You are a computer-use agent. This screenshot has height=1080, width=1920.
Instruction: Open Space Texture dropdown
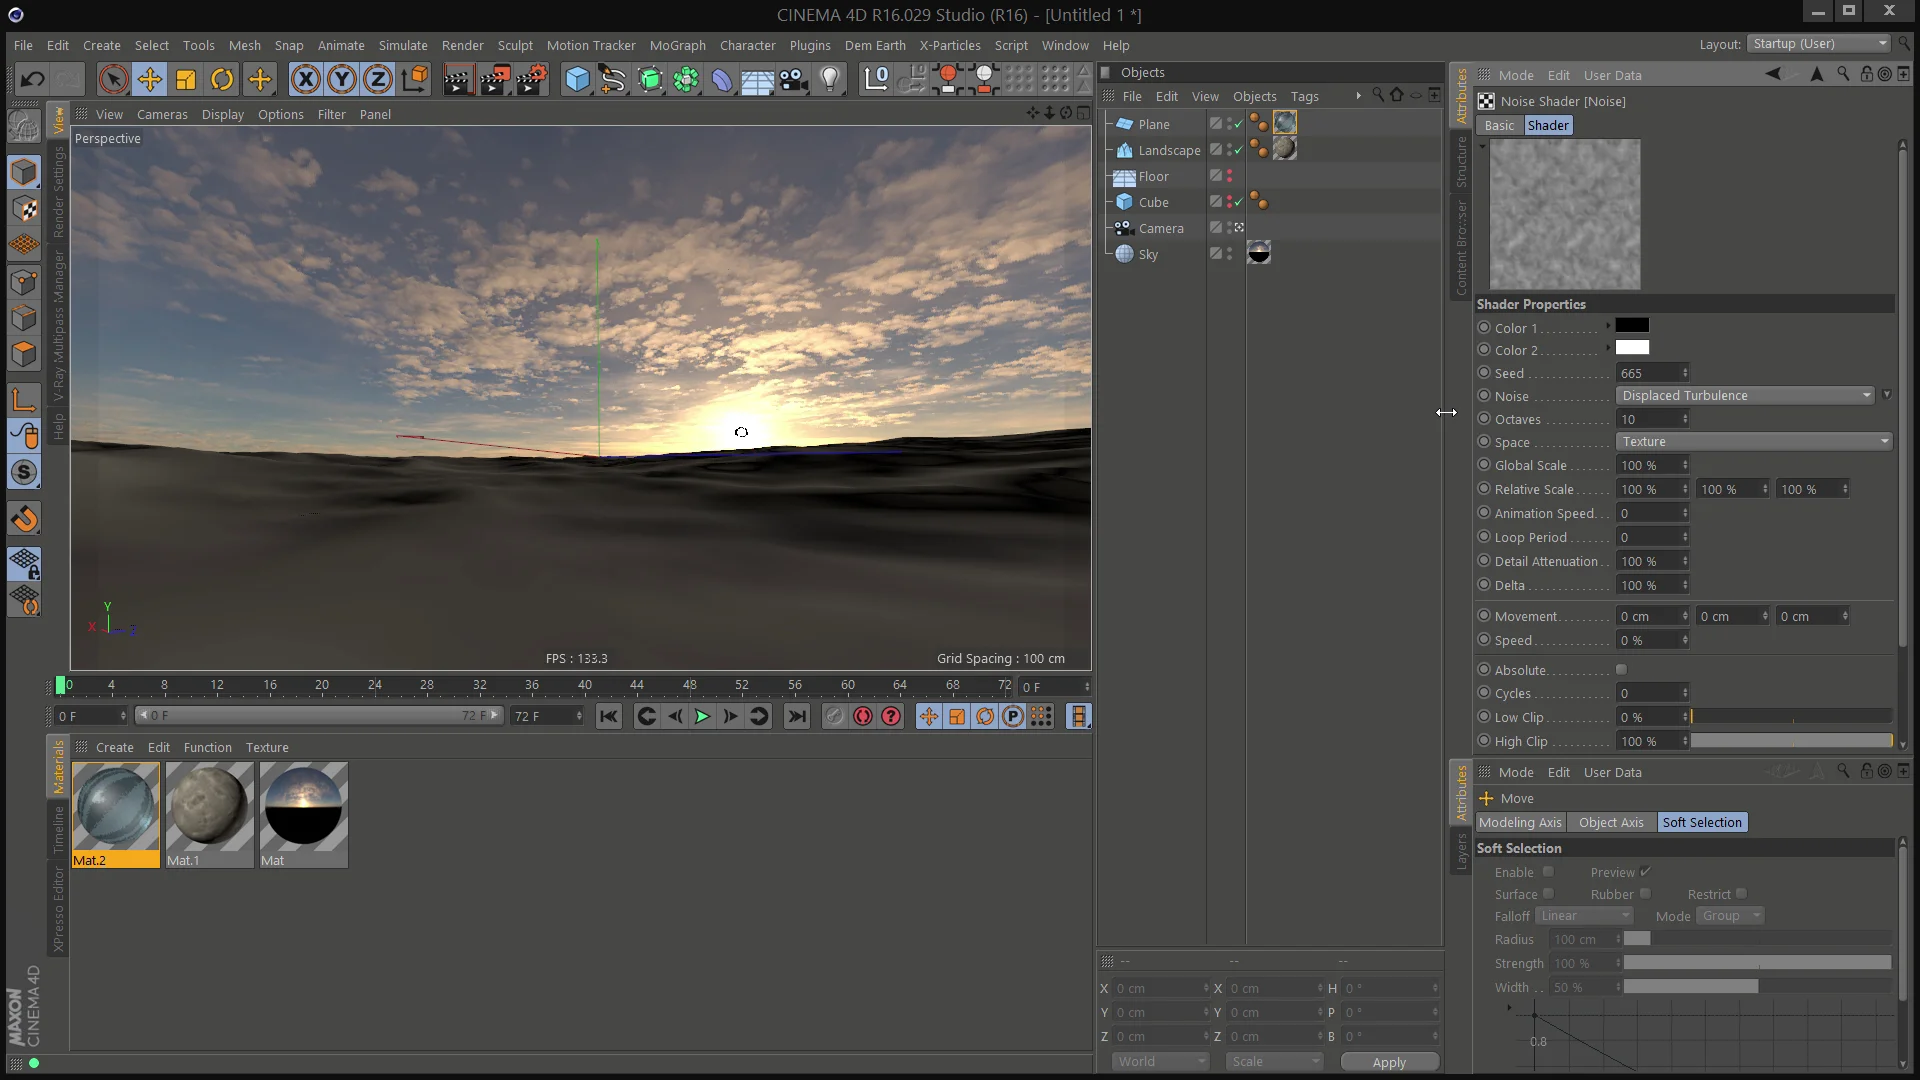pyautogui.click(x=1754, y=442)
